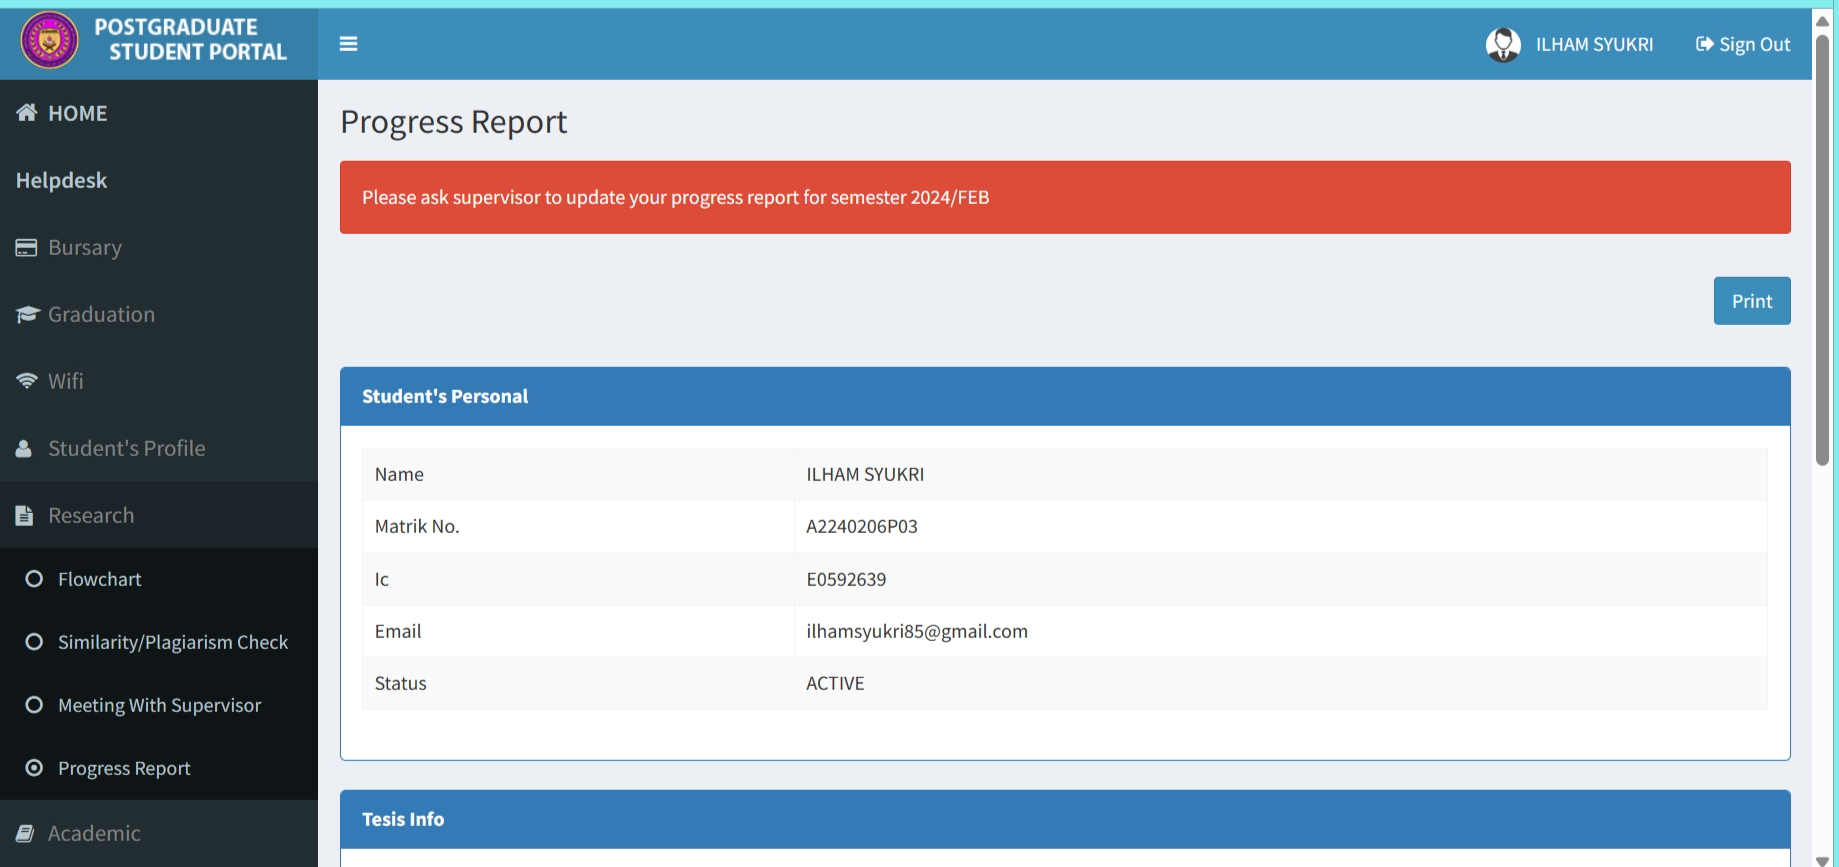Click the Sign Out link
The height and width of the screenshot is (867, 1839).
tap(1743, 45)
